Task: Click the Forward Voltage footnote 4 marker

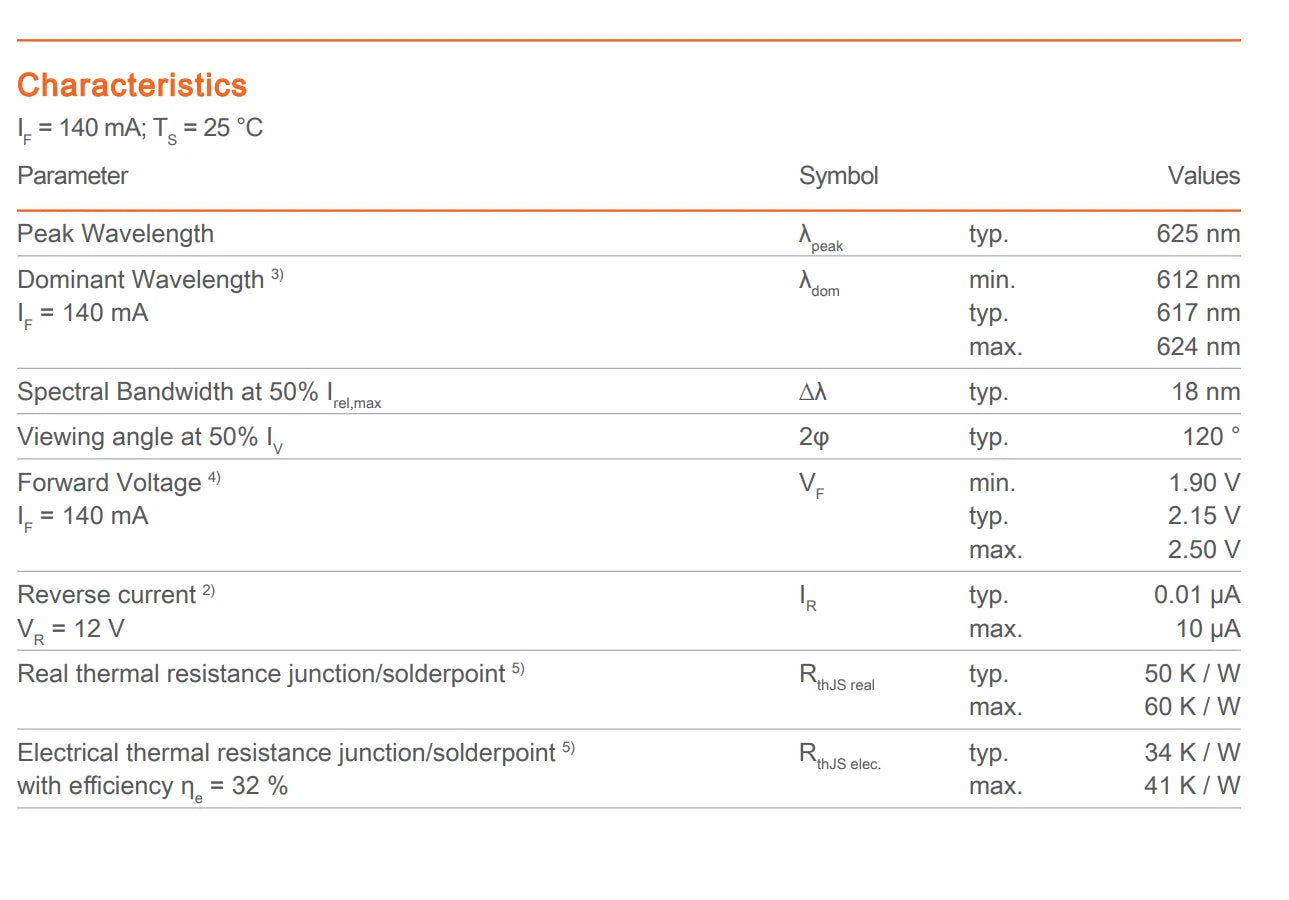Action: coord(214,477)
